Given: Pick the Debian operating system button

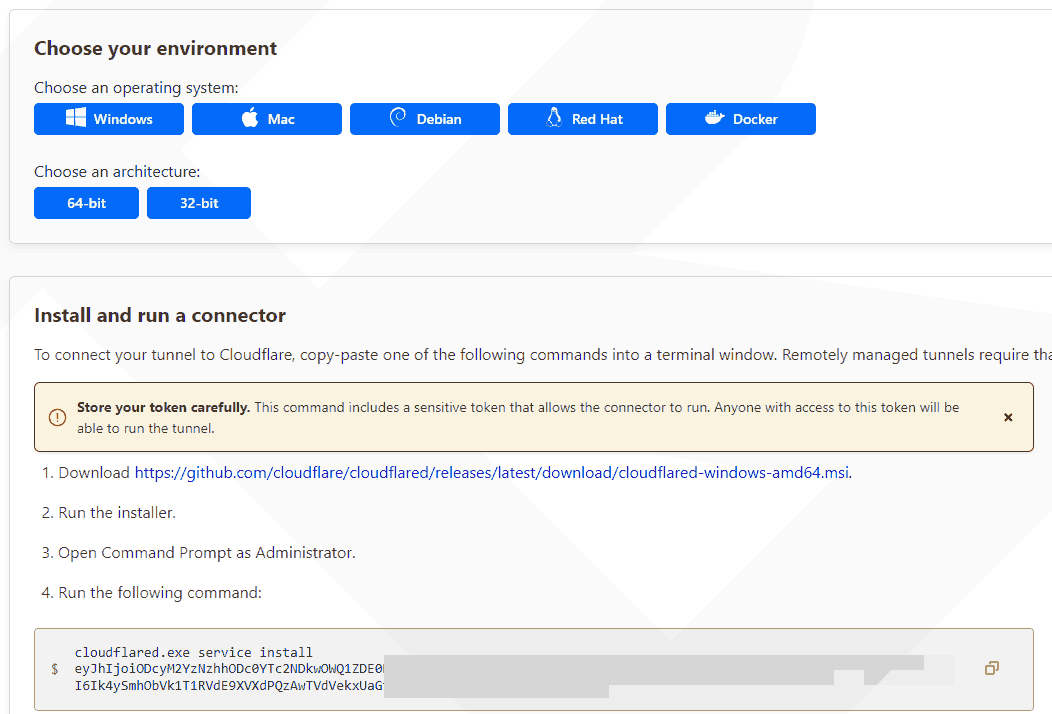Looking at the screenshot, I should (425, 119).
